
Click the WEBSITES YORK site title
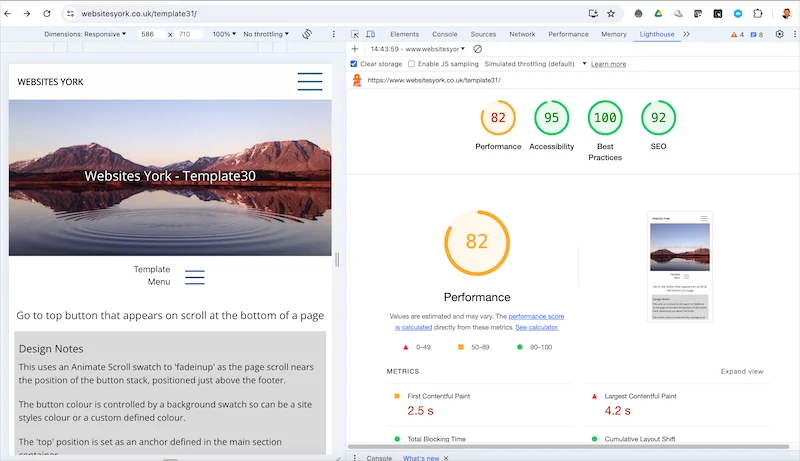50,82
